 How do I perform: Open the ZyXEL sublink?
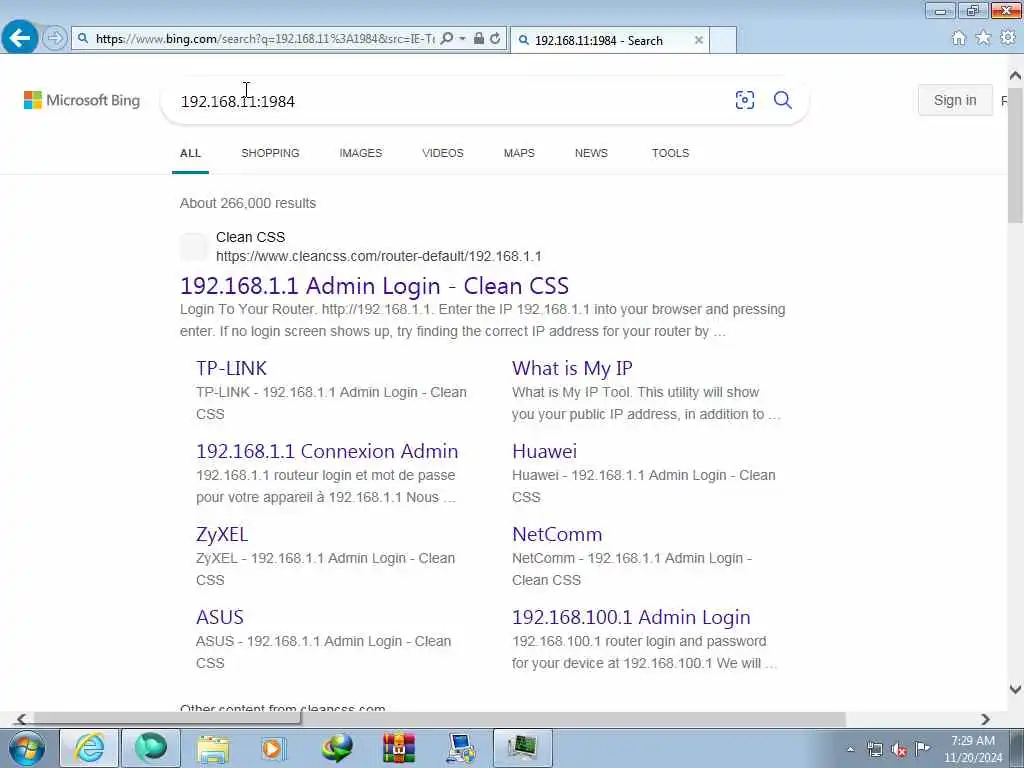222,534
